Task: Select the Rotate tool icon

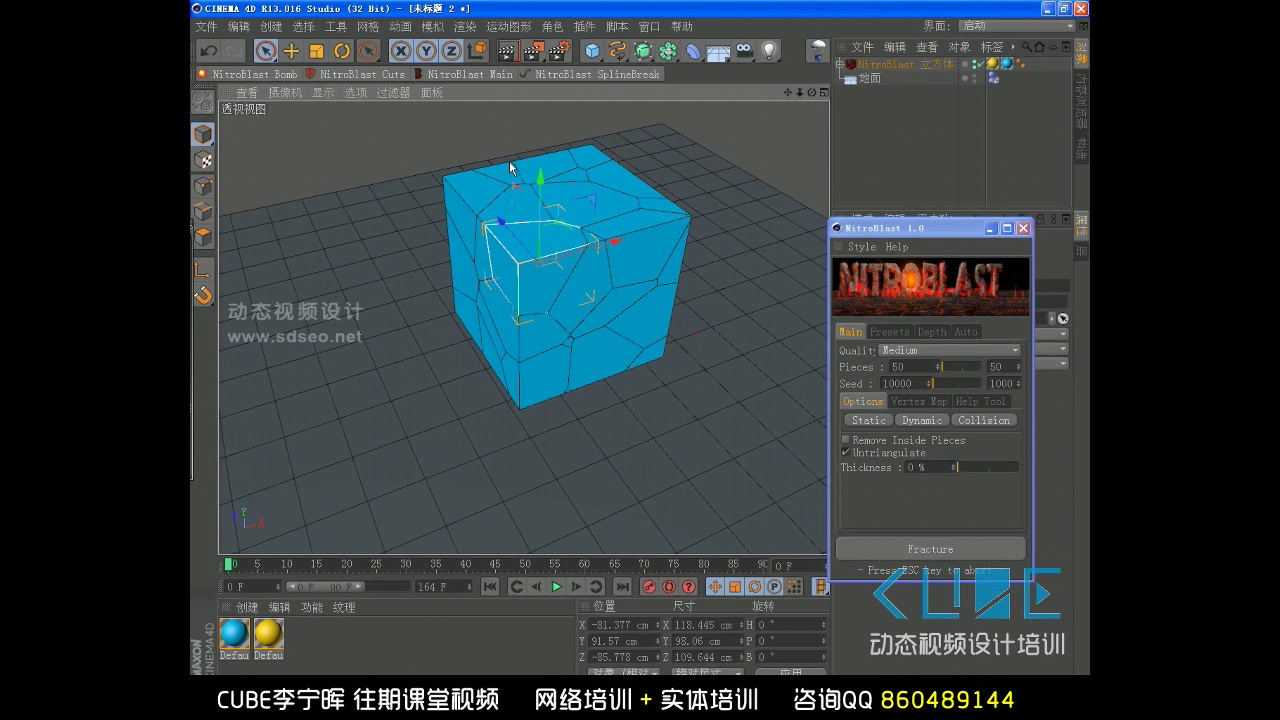Action: (x=342, y=51)
